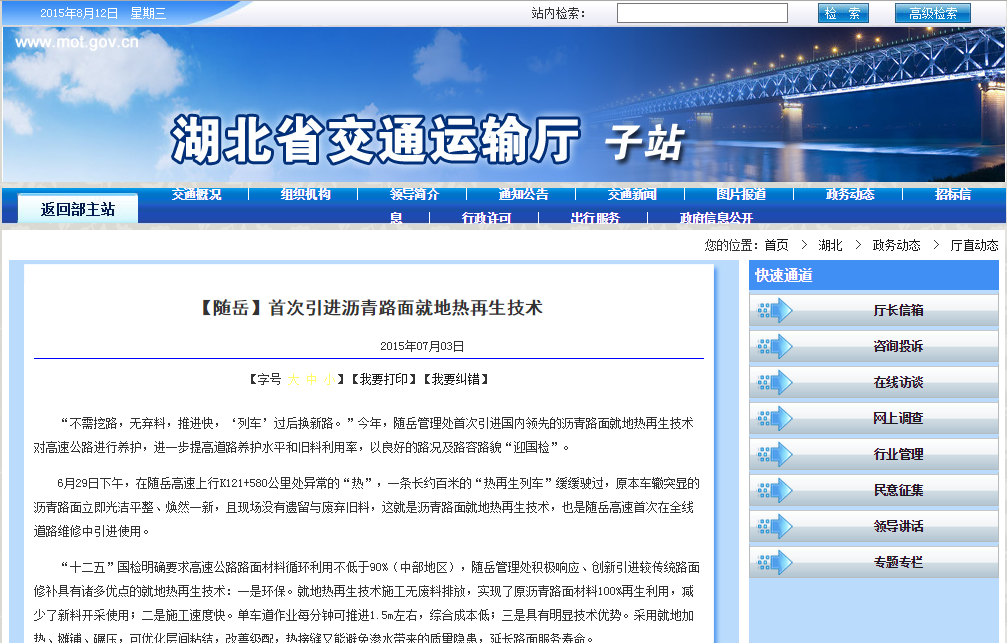Open the 交通概况 navigation menu item

[x=197, y=194]
